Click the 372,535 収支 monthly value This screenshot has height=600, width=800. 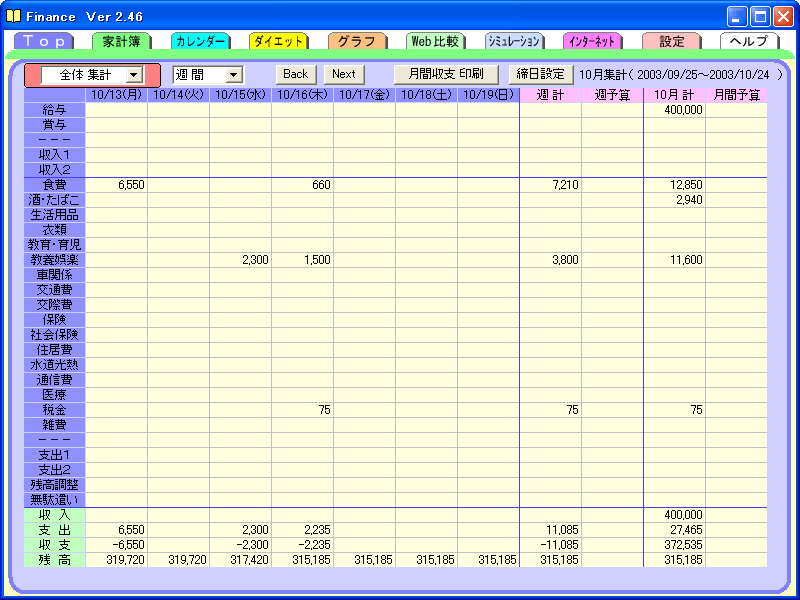(674, 545)
